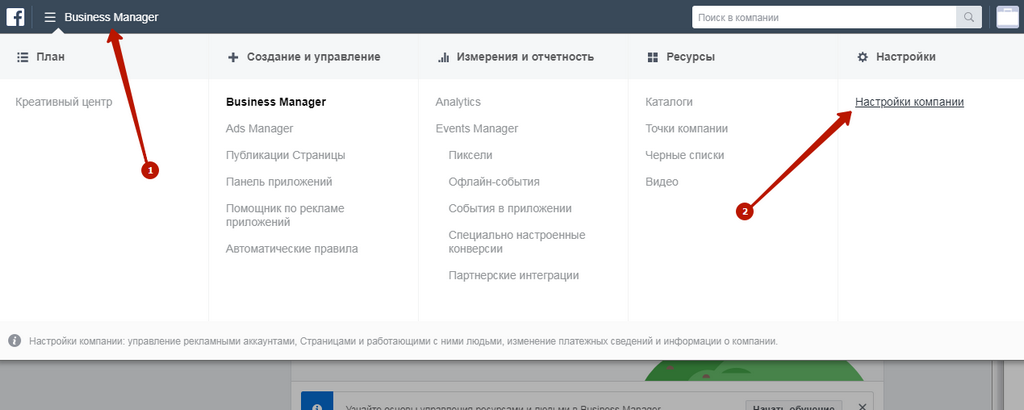This screenshot has width=1024, height=410.
Task: Open Events Manager
Action: (477, 129)
